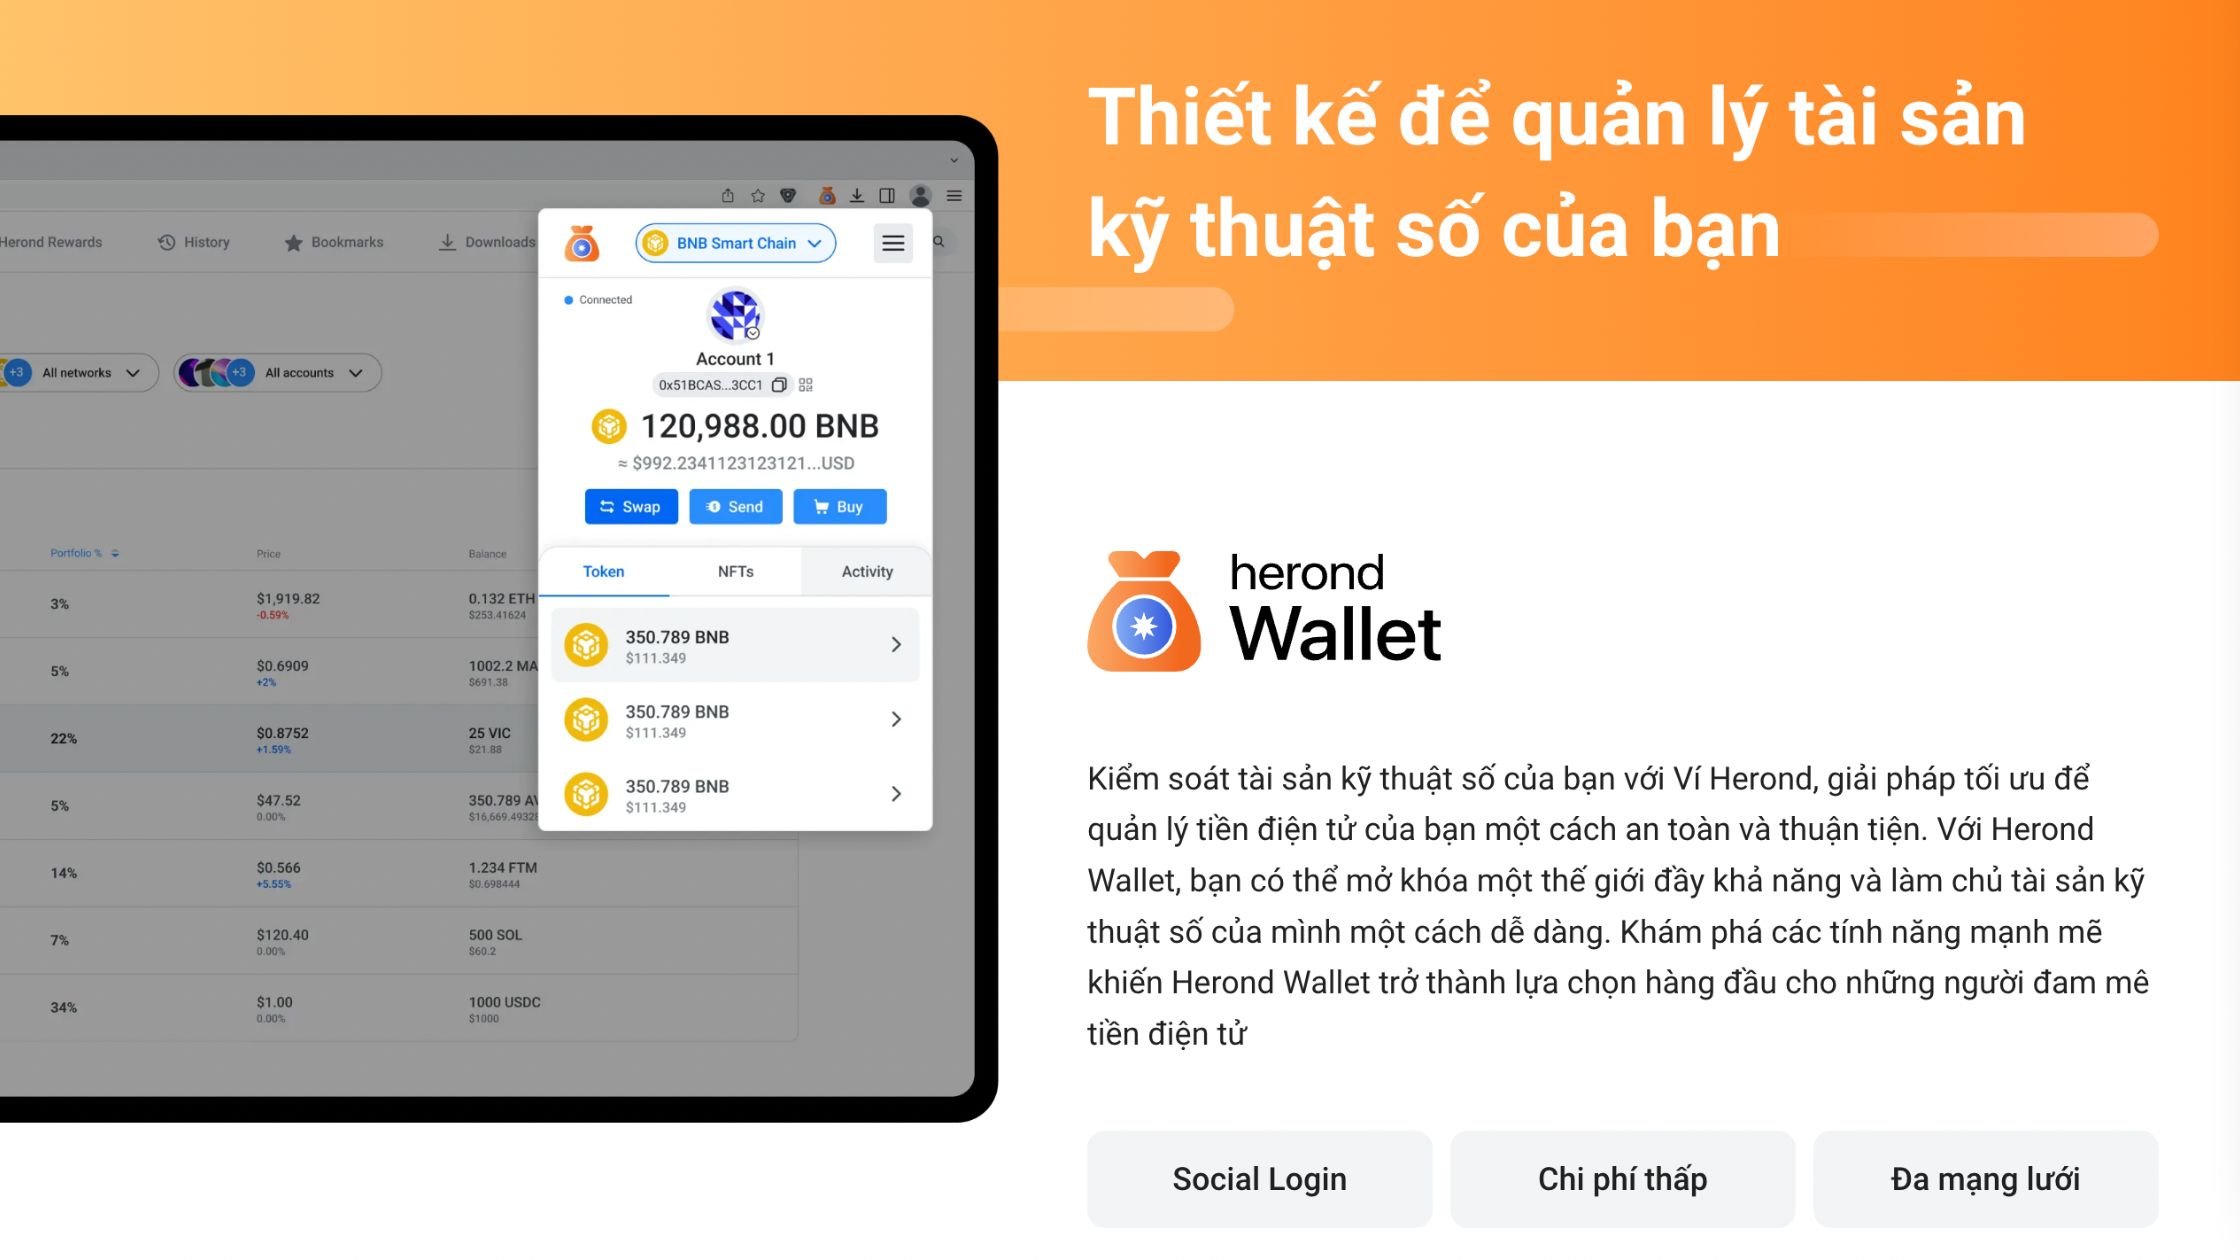This screenshot has width=2240, height=1260.
Task: Expand the first 350.789 BNB token row
Action: 897,643
